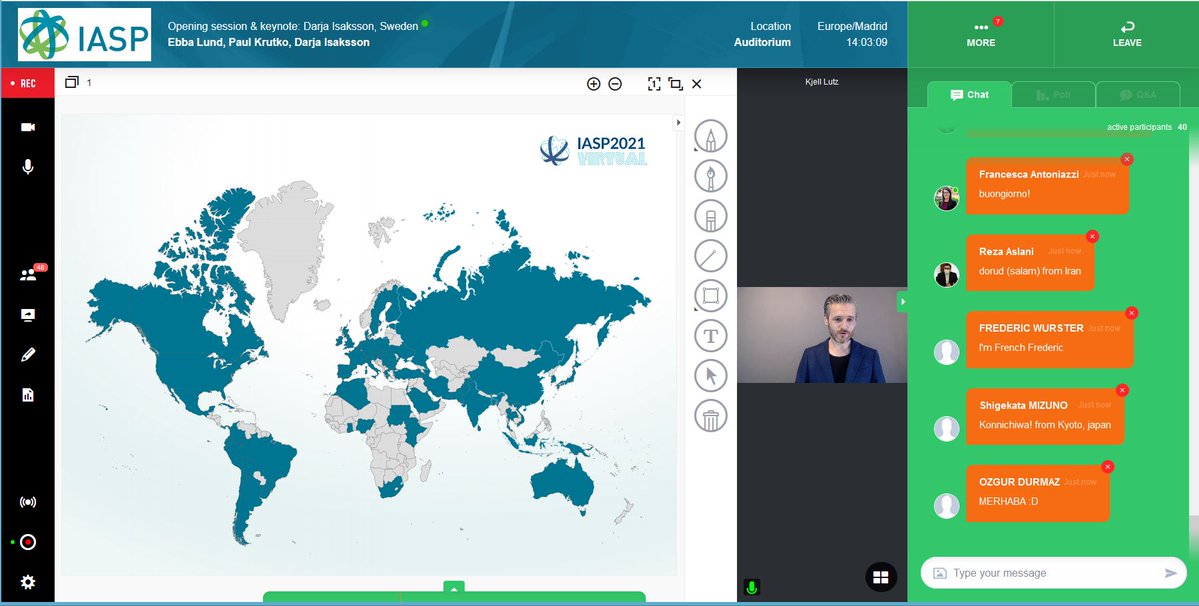The width and height of the screenshot is (1199, 606).
Task: Send the chat message
Action: tap(1170, 573)
